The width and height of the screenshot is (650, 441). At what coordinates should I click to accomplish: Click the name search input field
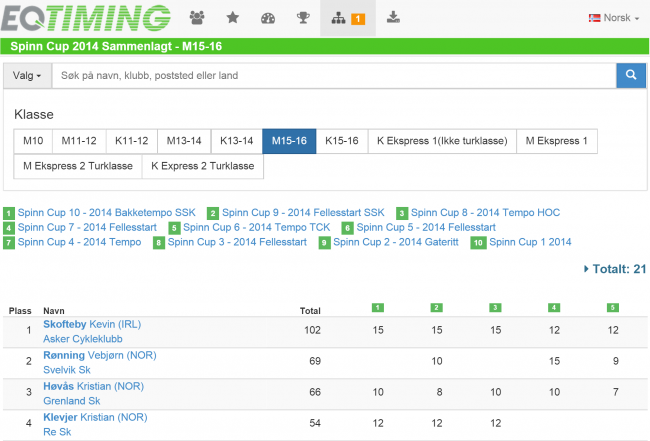pyautogui.click(x=334, y=75)
